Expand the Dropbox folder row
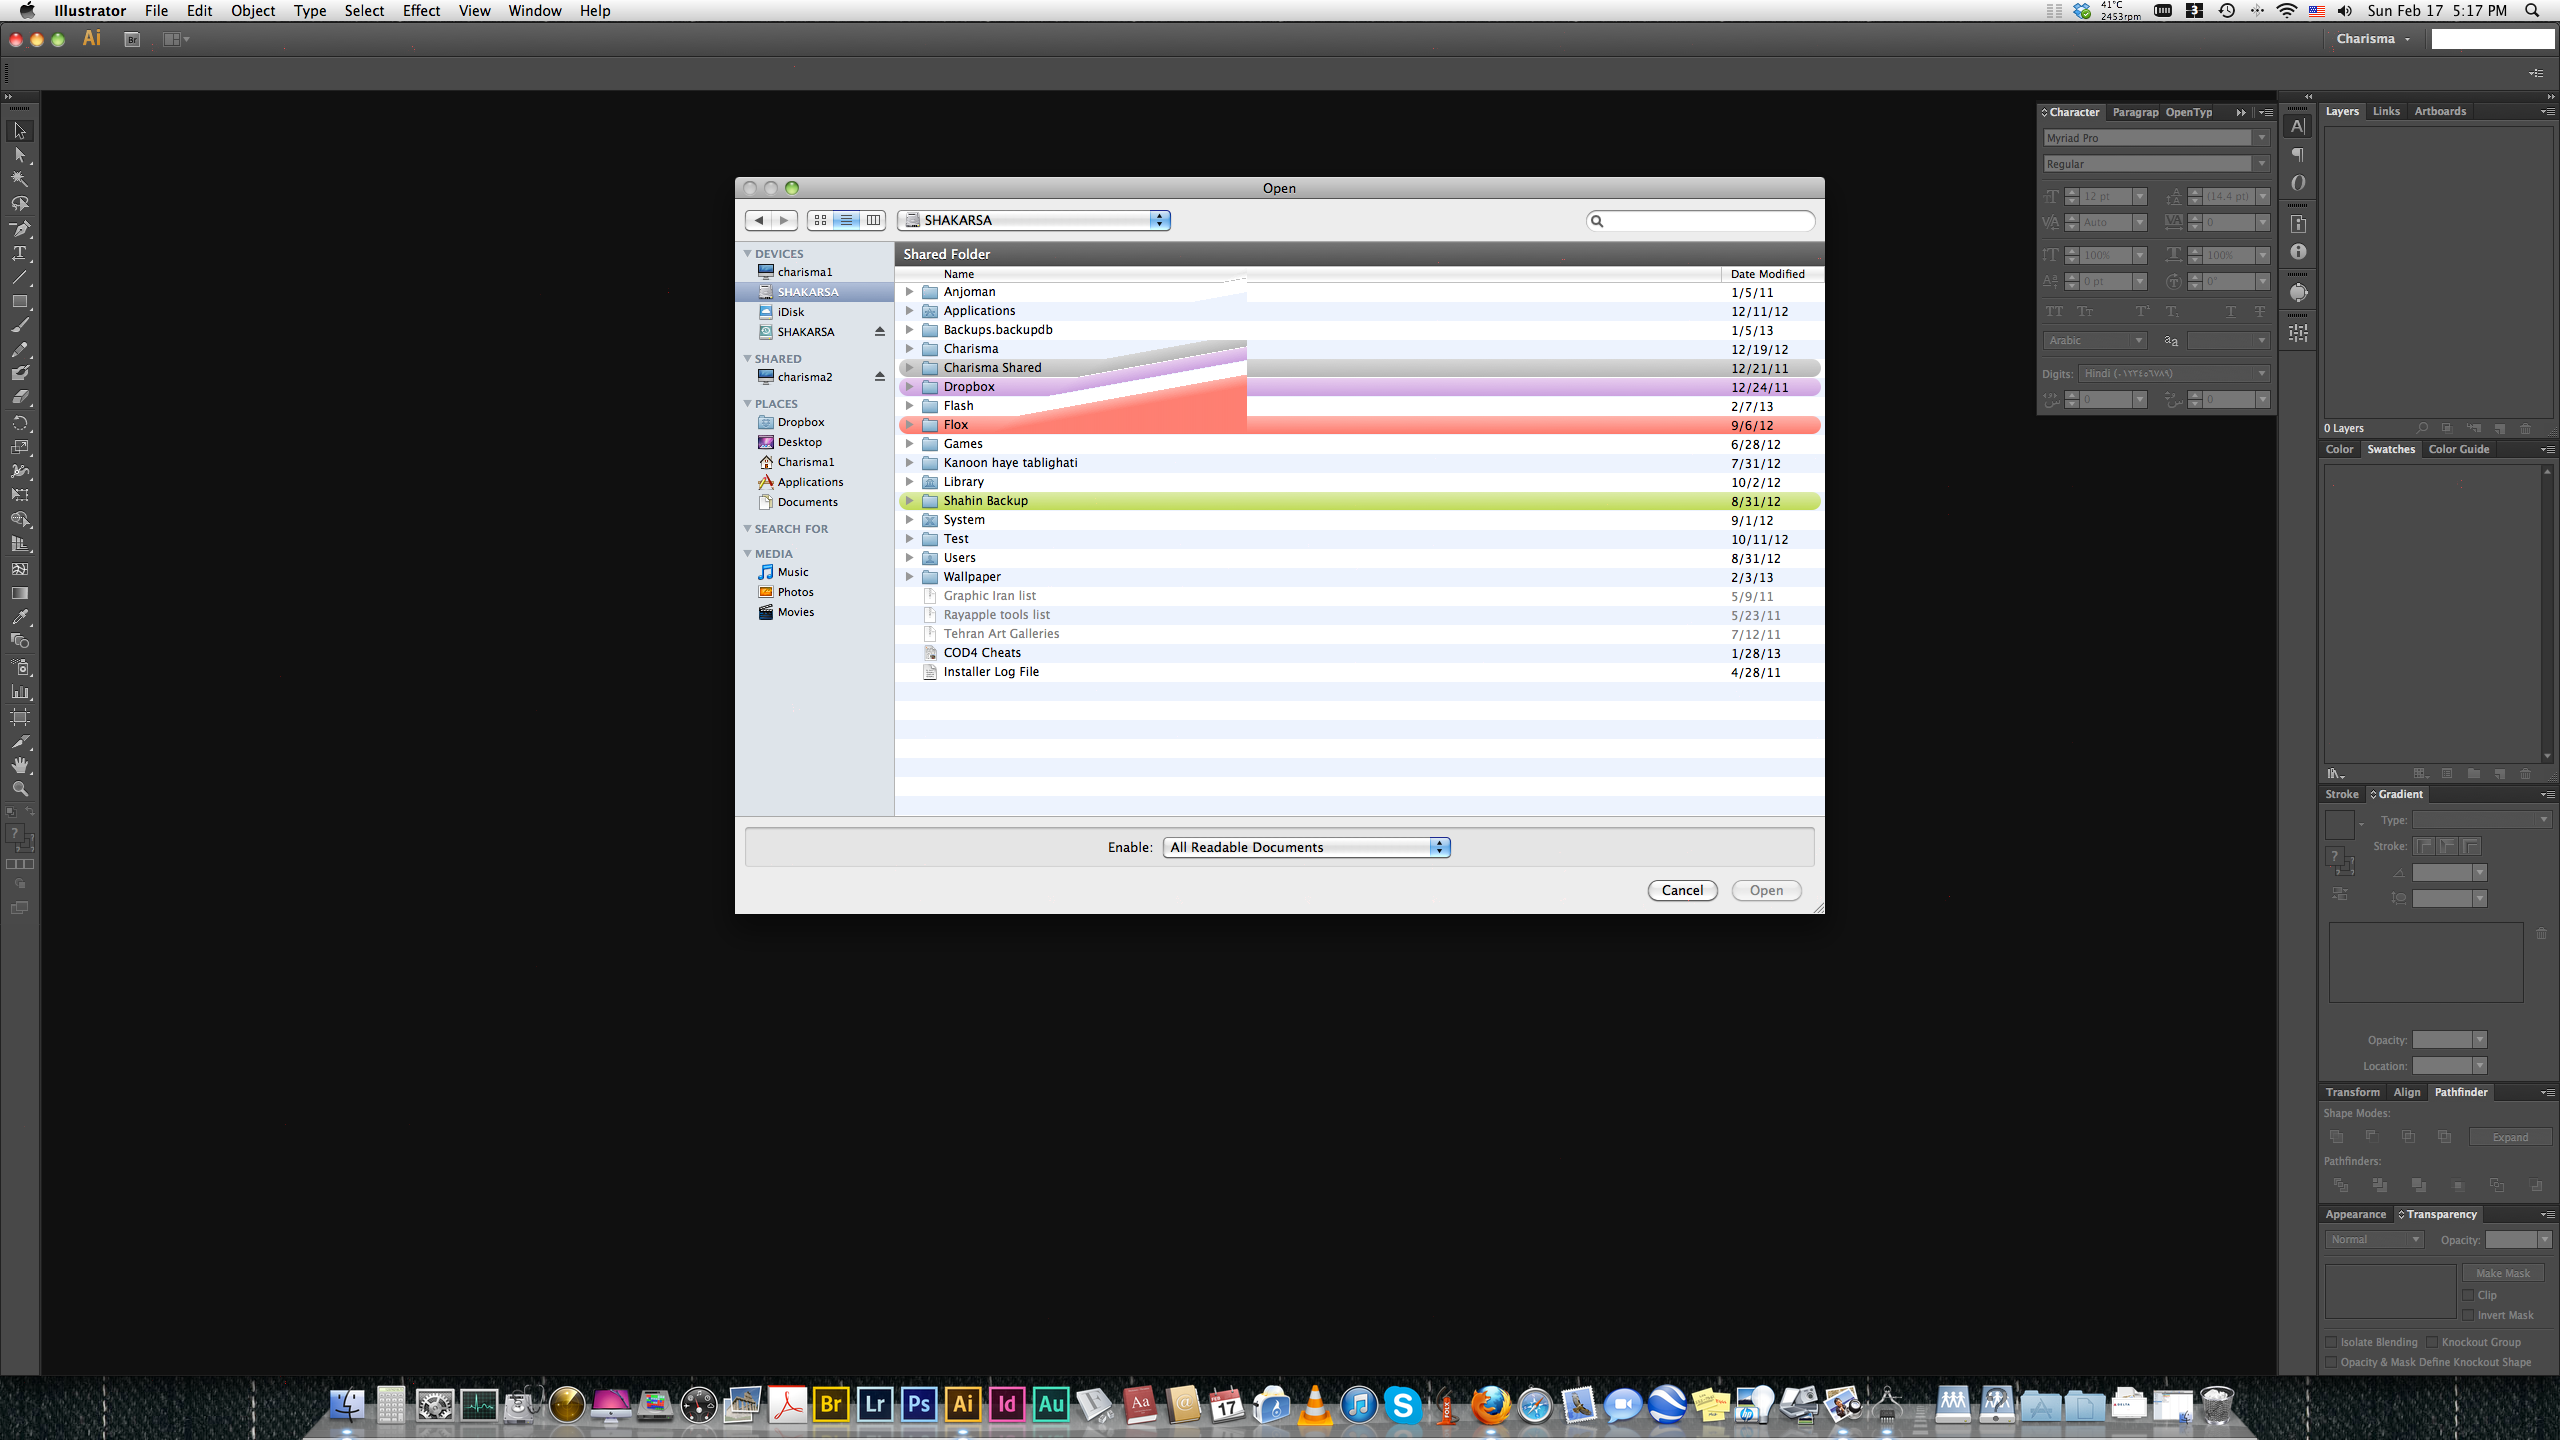Screen dimensions: 2560x1440 pyautogui.click(x=909, y=387)
